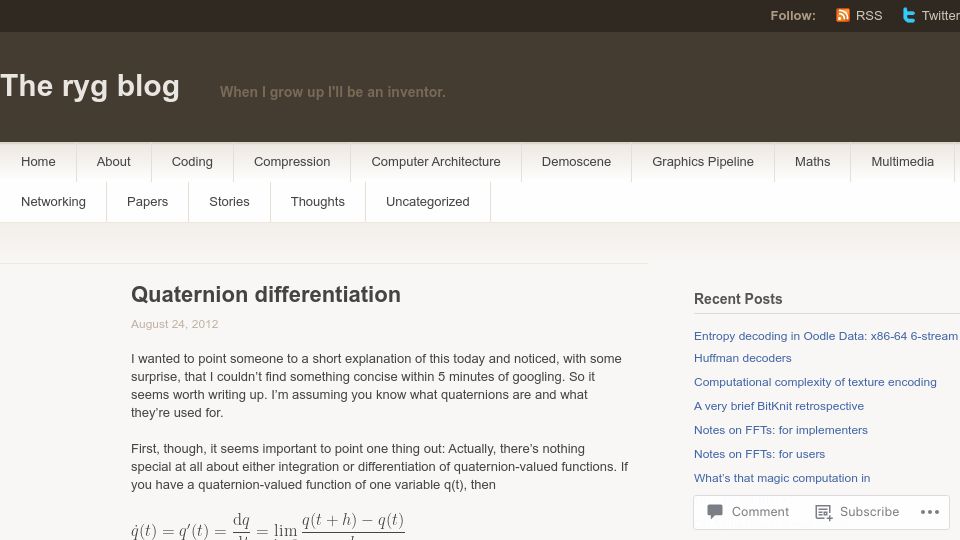Click paragraph starting 'I wanted to point someone'
Viewport: 960px width, 540px height.
click(x=376, y=386)
